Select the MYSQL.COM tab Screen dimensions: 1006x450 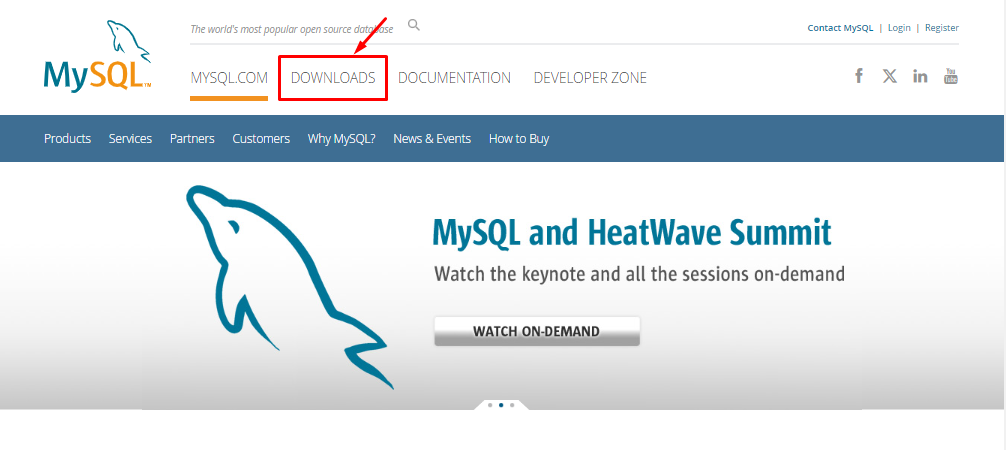229,78
